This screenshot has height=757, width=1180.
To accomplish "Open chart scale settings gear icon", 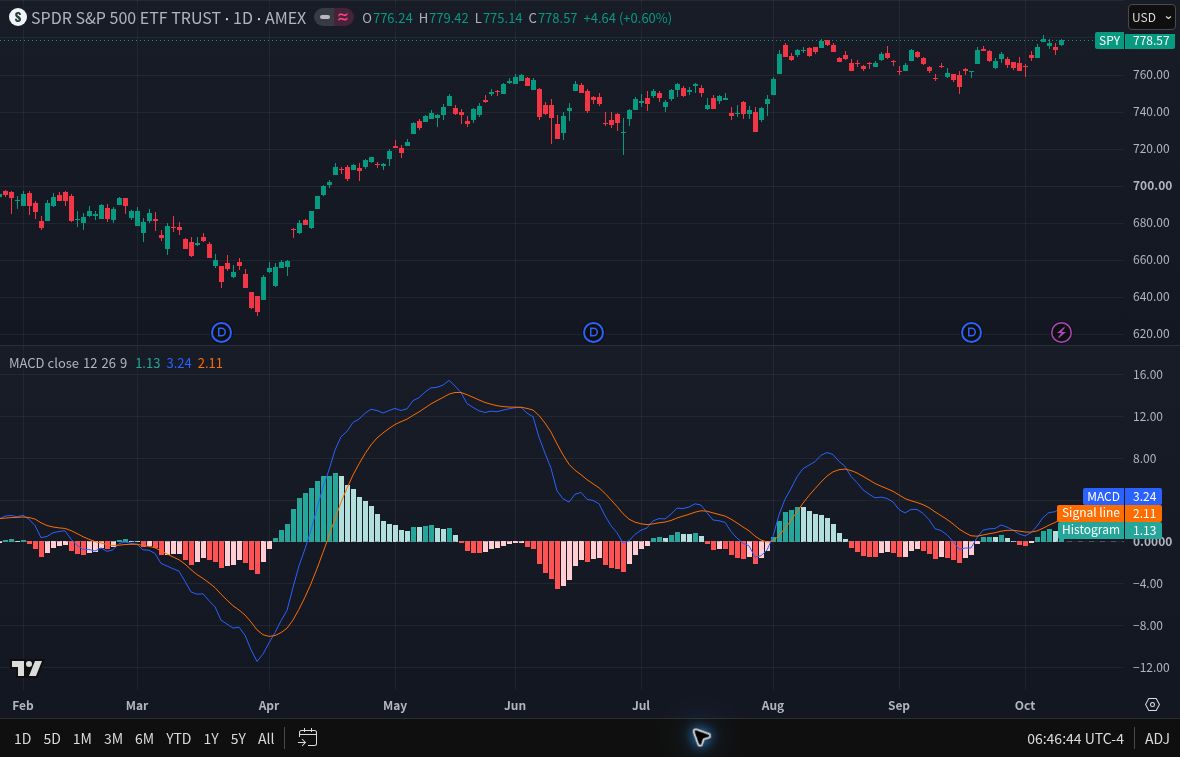I will click(1152, 704).
